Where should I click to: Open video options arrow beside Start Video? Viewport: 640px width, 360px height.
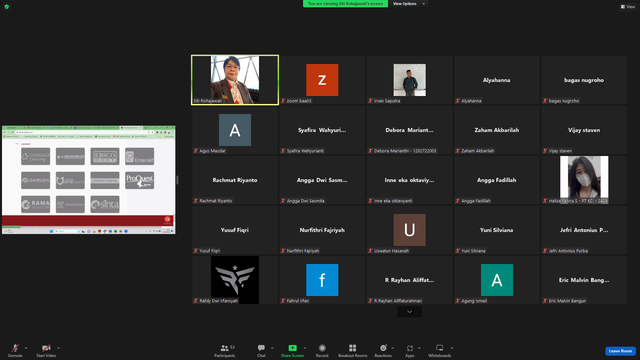click(x=59, y=348)
